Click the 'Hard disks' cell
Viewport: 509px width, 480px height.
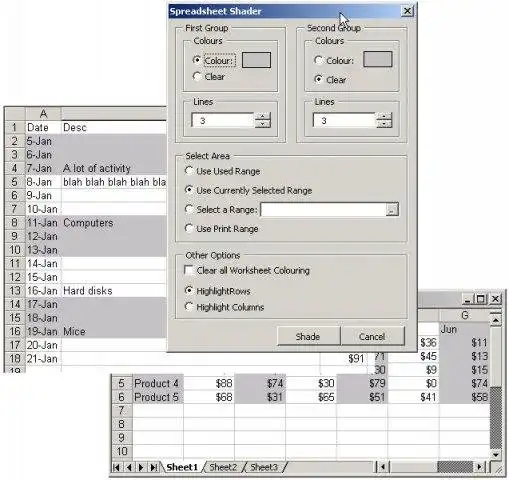[x=114, y=291]
